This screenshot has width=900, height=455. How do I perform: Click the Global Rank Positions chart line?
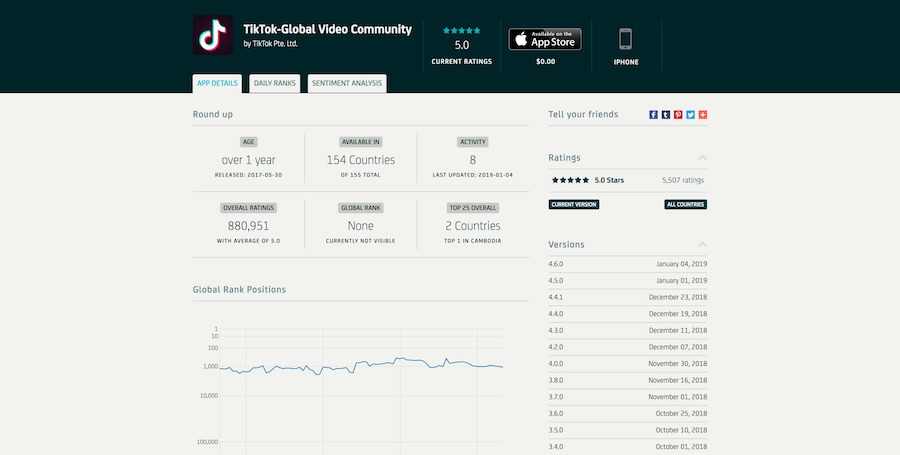[x=400, y=362]
